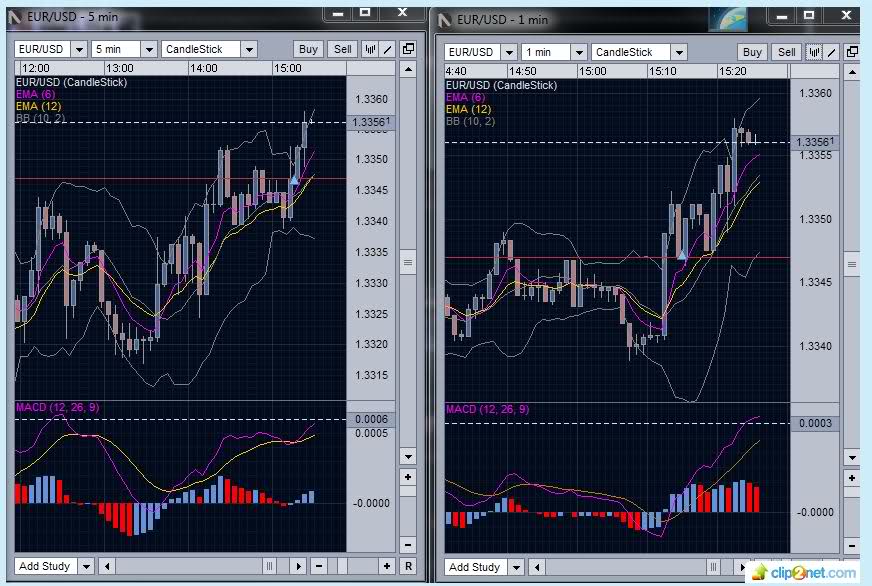
Task: Click EMA (12) label in 1 min chart
Action: [x=469, y=109]
